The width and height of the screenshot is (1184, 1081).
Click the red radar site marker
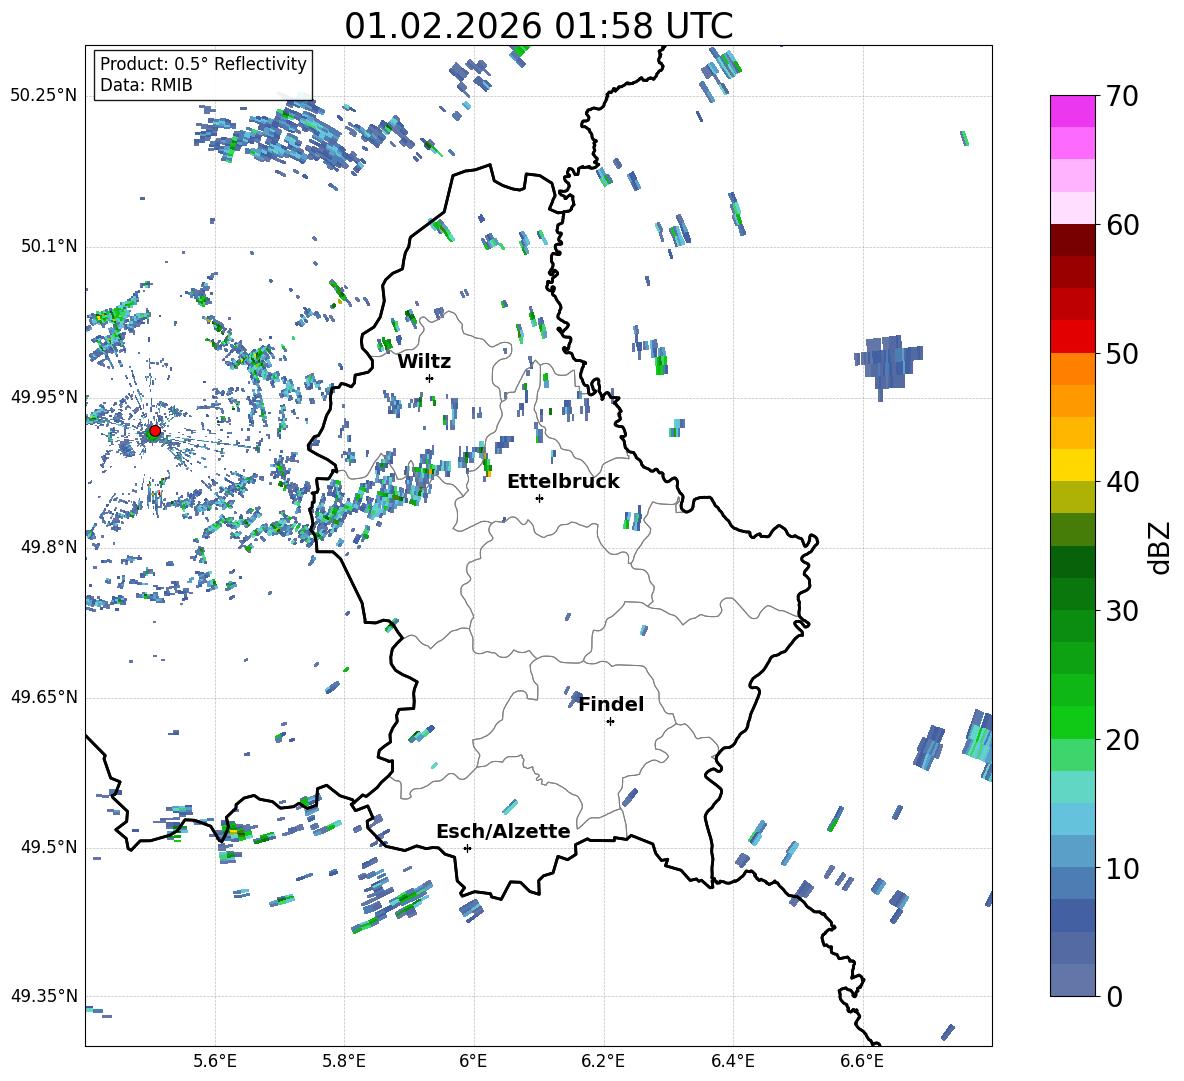154,431
